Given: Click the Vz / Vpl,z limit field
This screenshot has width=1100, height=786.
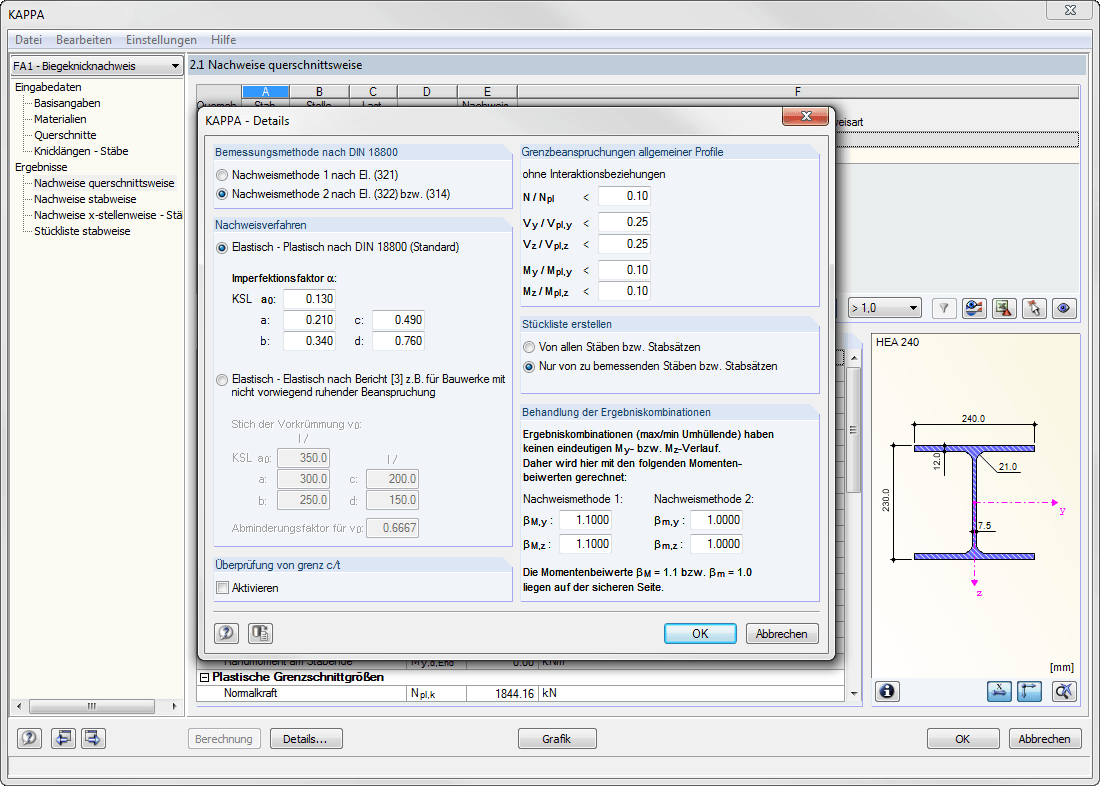Looking at the screenshot, I should (624, 244).
